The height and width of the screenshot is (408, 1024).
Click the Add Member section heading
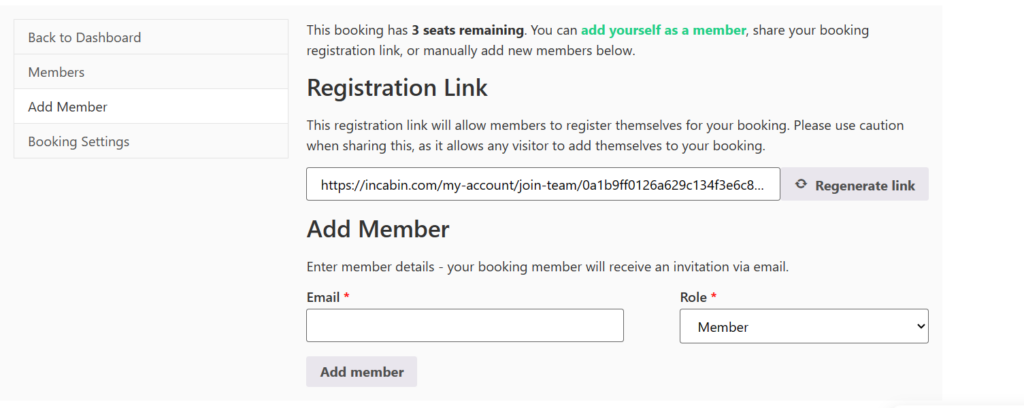click(378, 229)
